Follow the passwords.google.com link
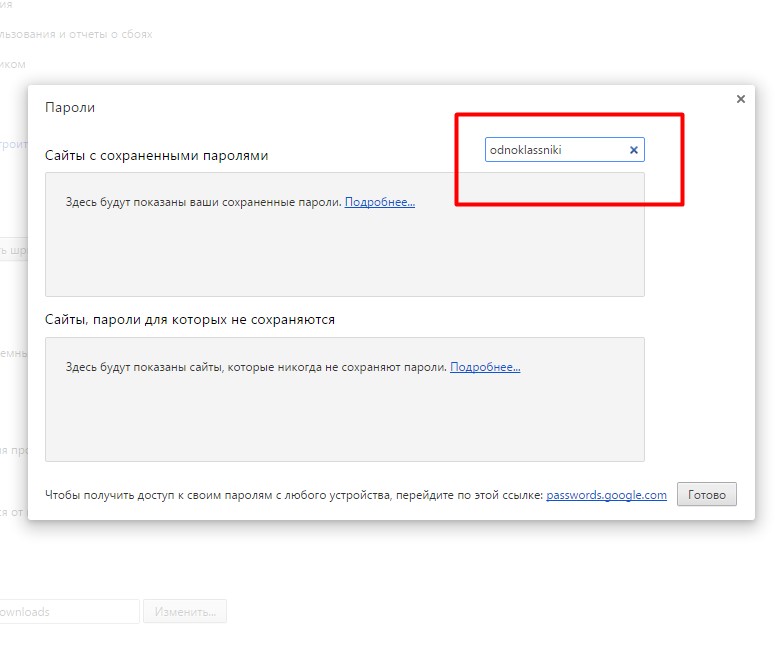The width and height of the screenshot is (776, 666). [x=606, y=495]
